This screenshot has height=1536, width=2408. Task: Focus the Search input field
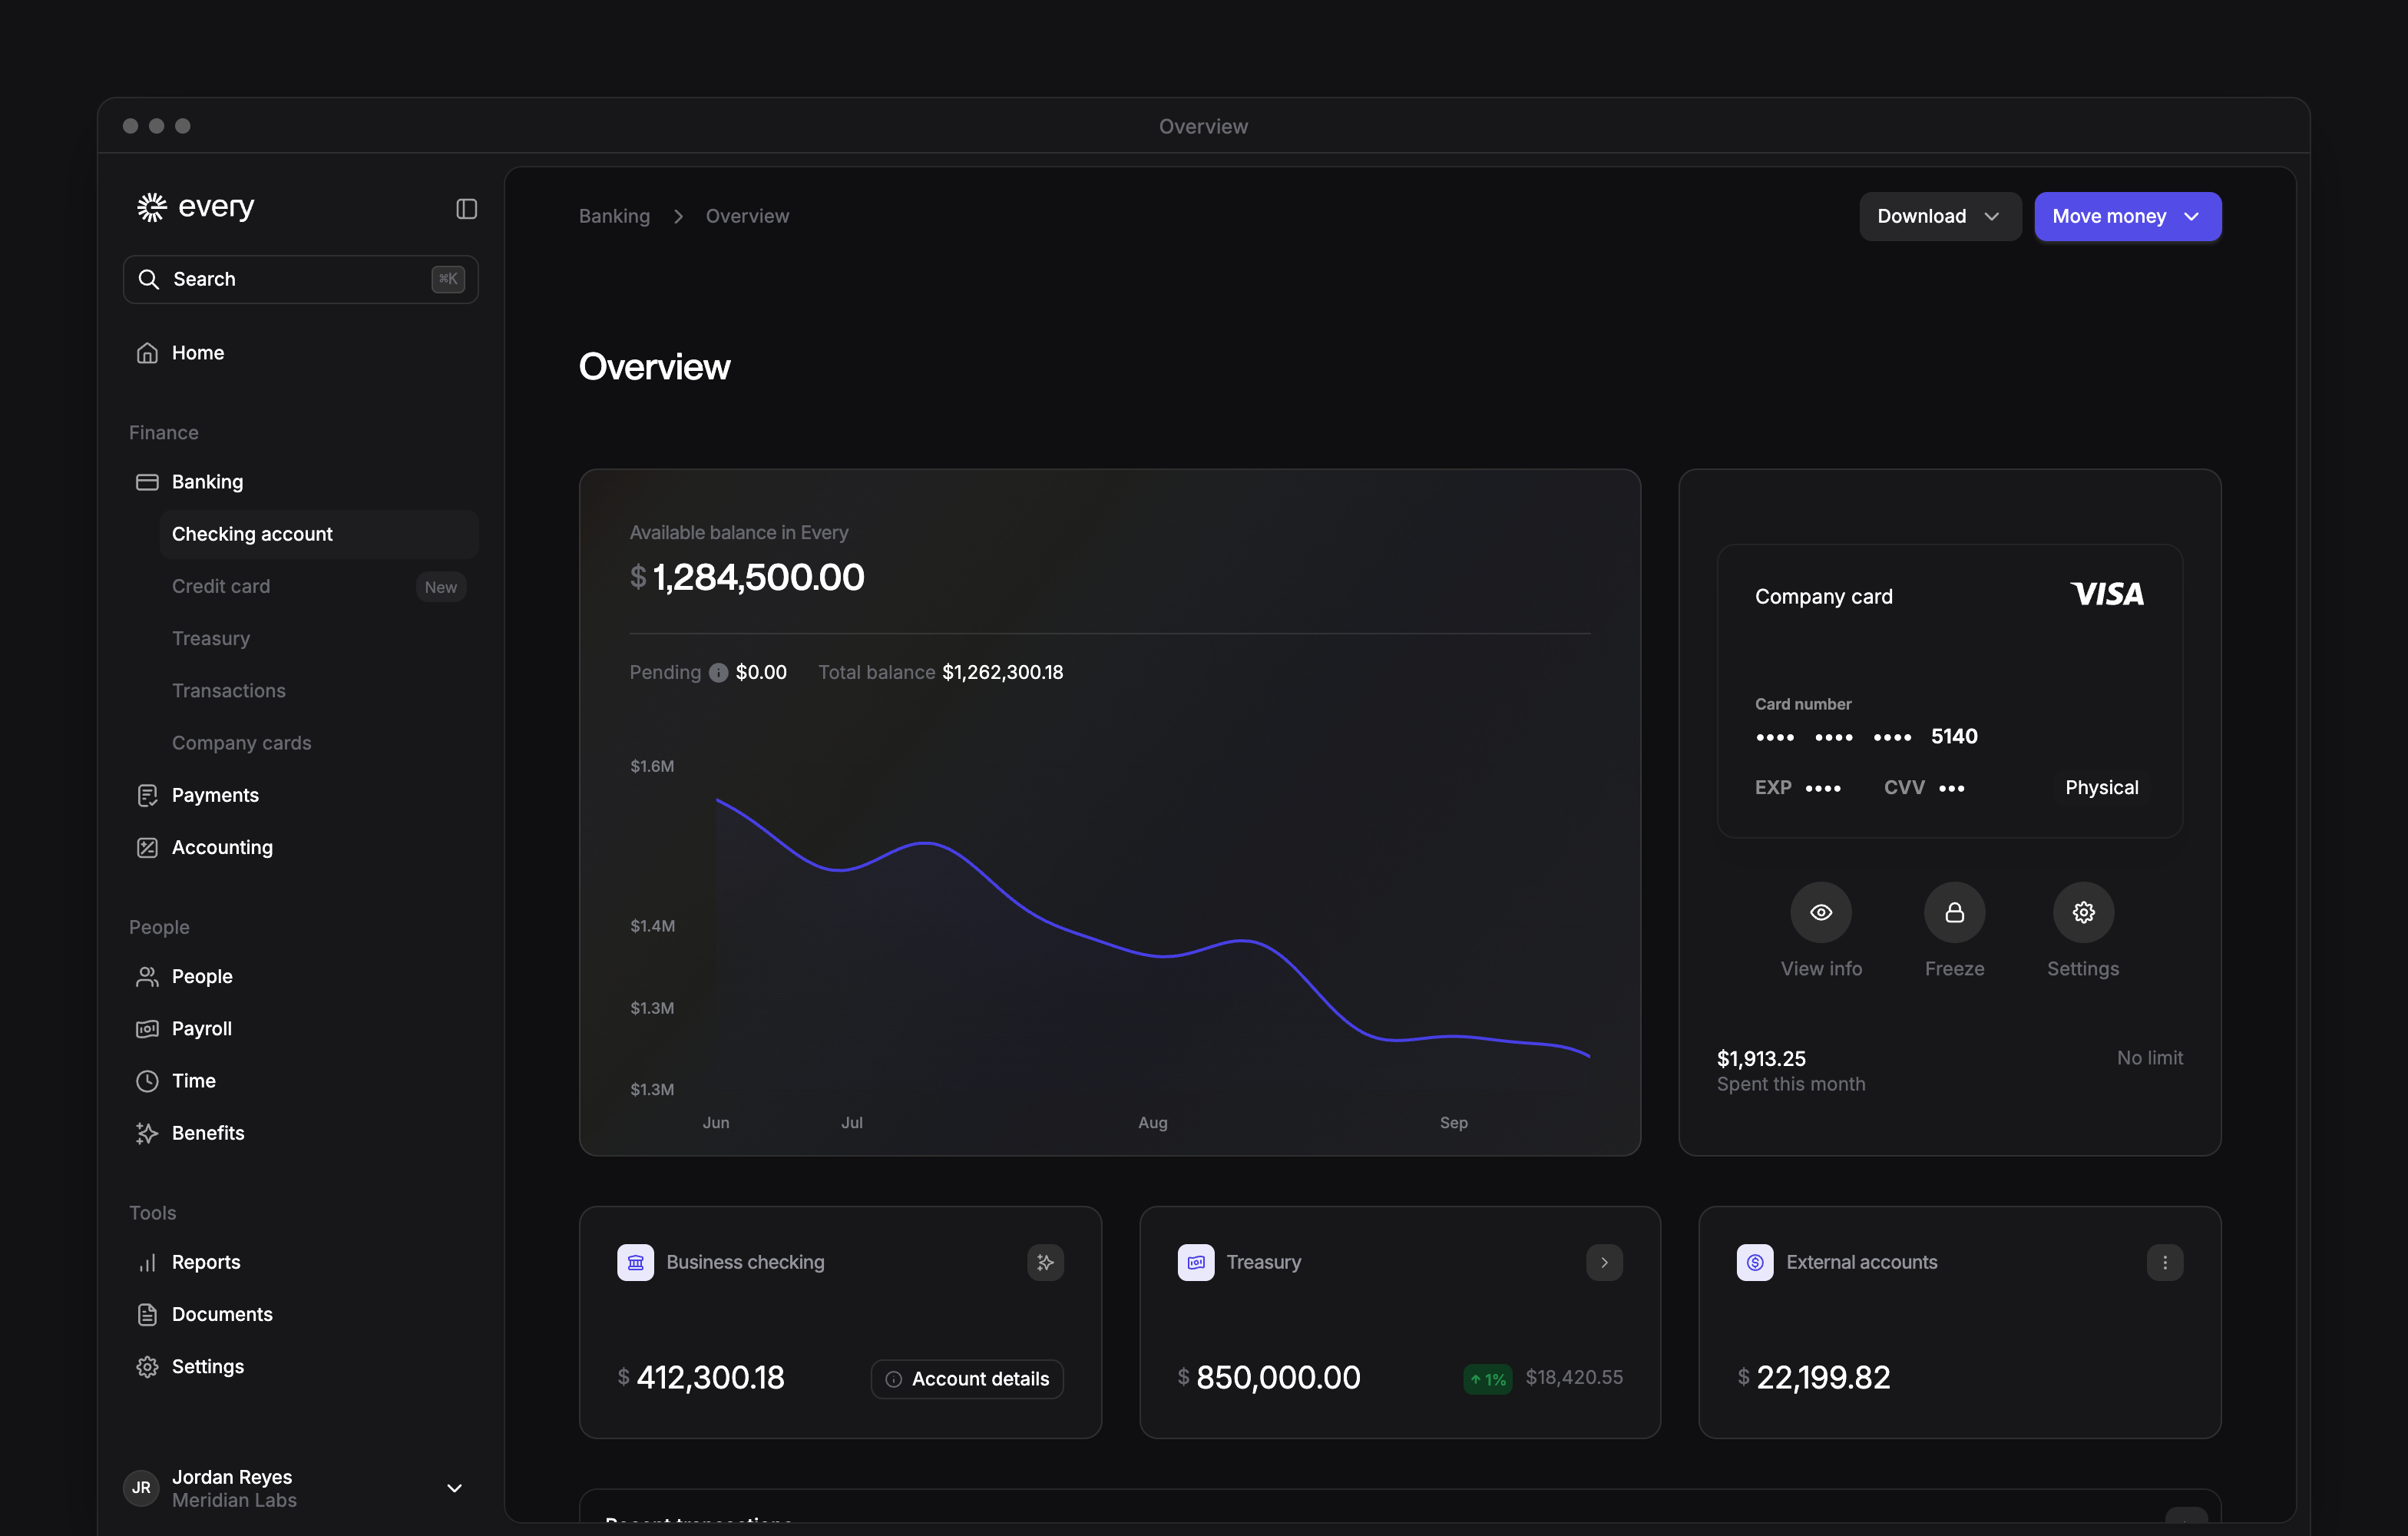pos(300,279)
